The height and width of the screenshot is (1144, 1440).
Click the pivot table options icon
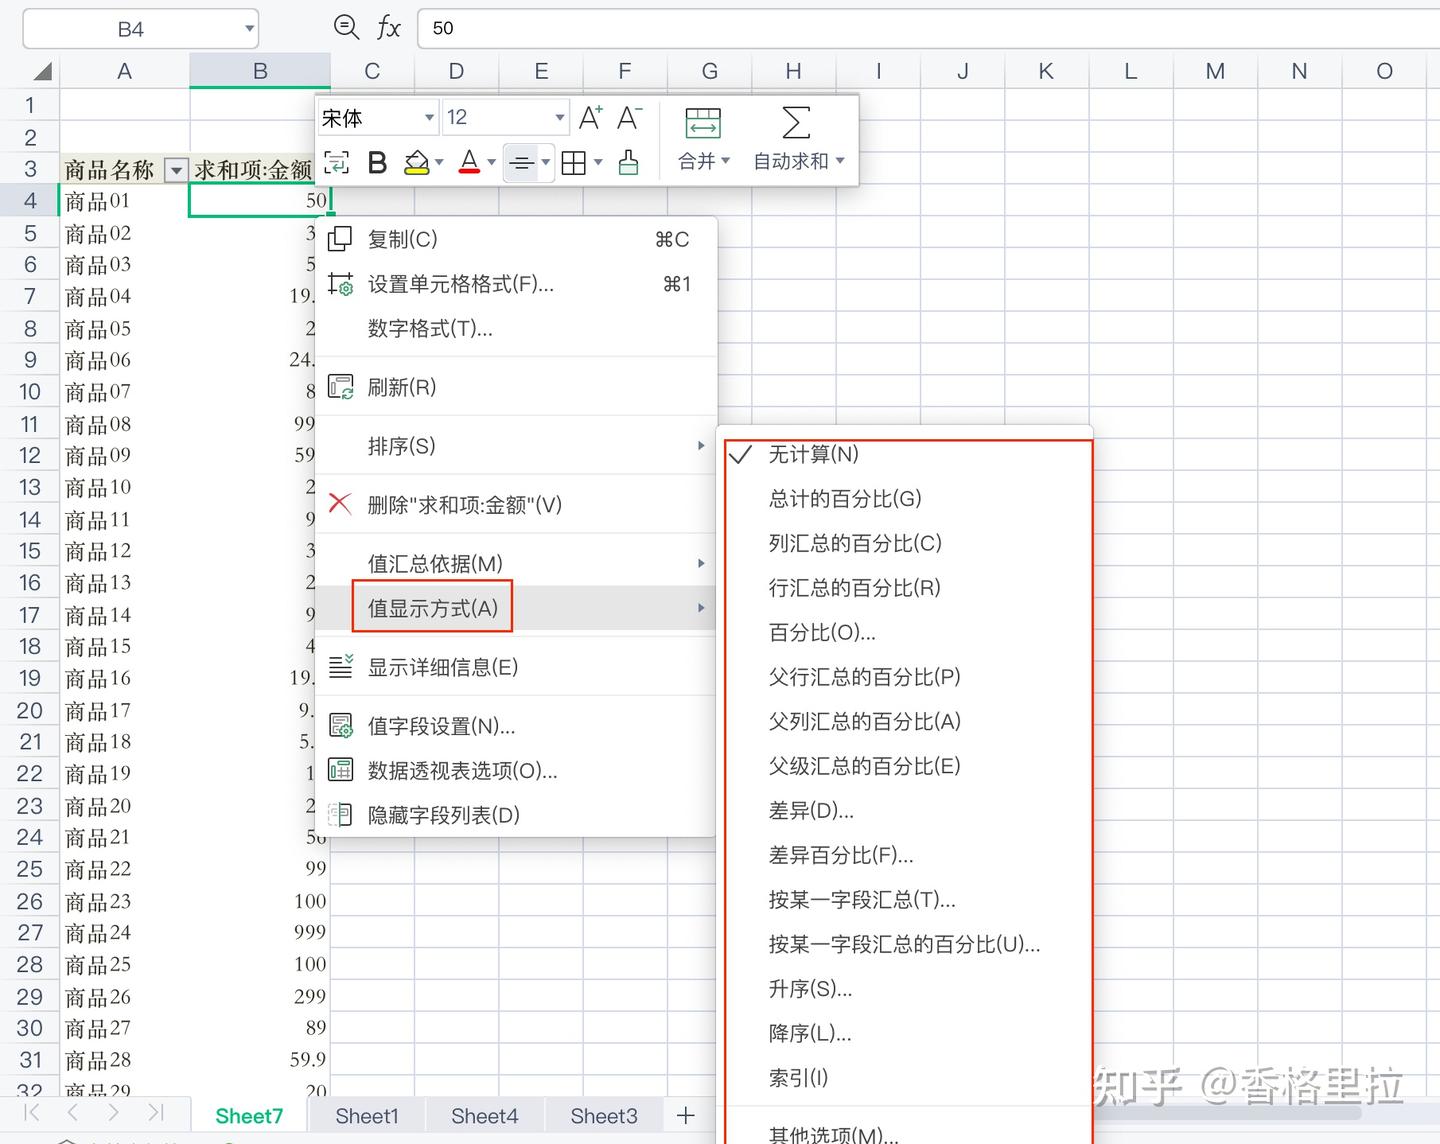(x=340, y=770)
